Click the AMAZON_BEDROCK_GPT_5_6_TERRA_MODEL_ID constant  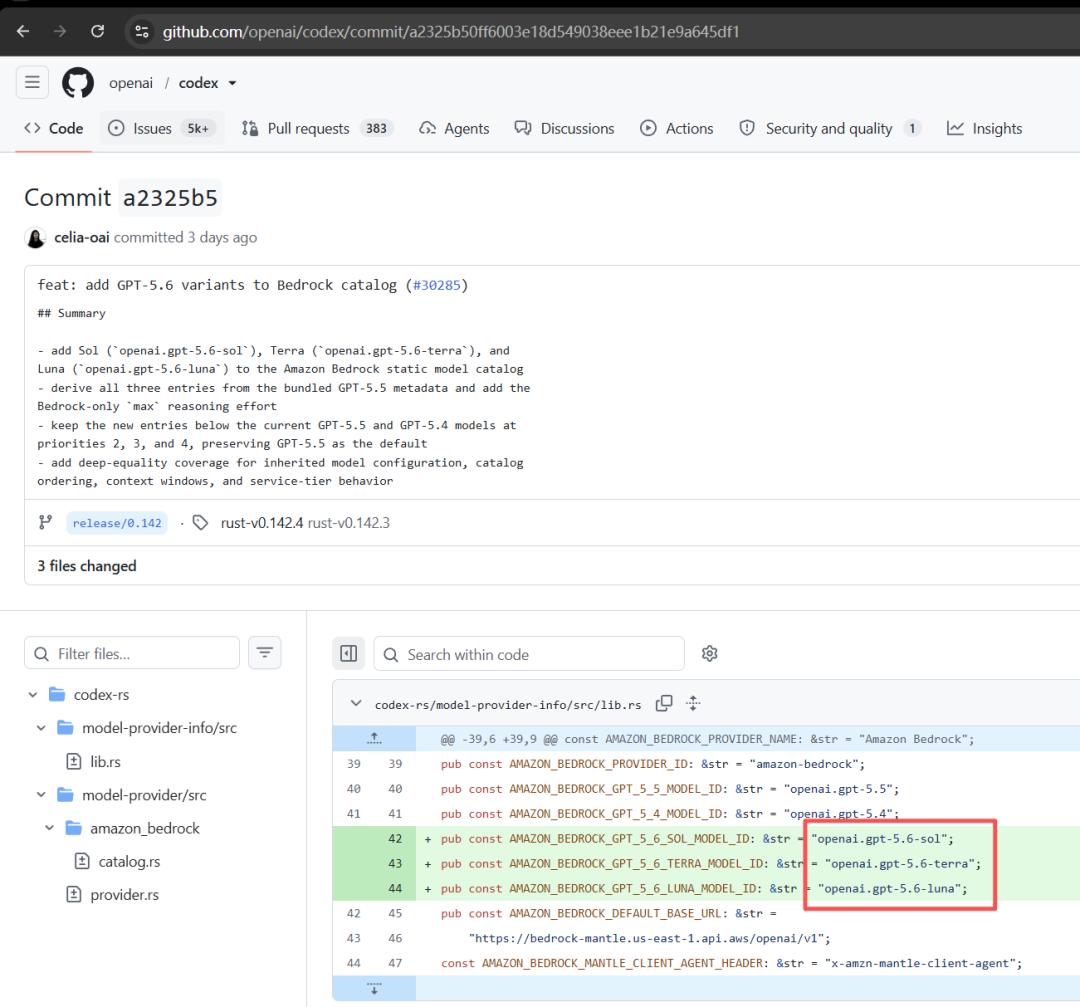(x=638, y=864)
